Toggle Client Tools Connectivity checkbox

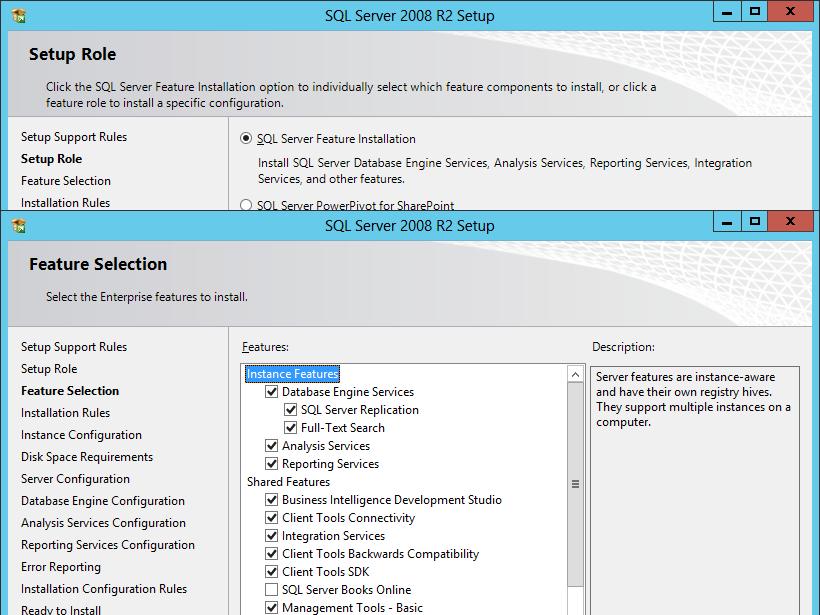pos(271,518)
